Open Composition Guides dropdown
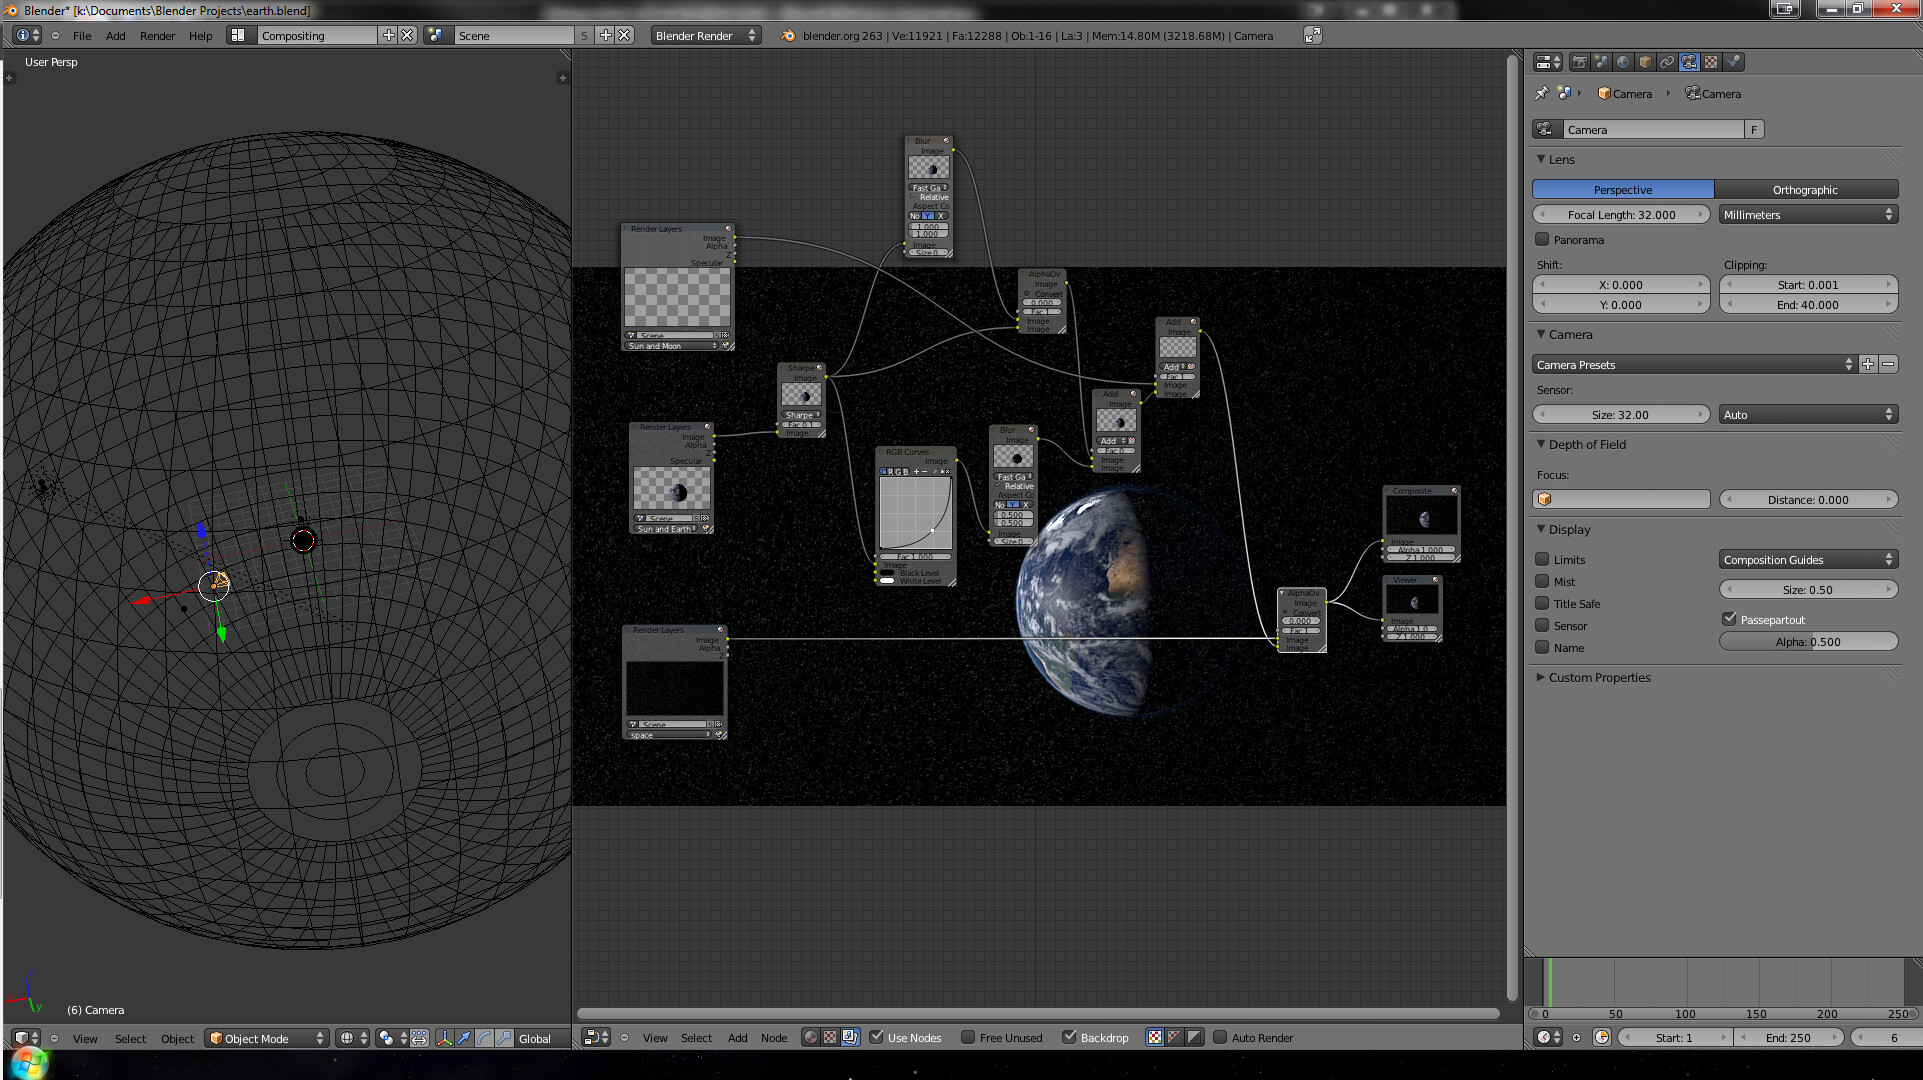 (x=1808, y=560)
